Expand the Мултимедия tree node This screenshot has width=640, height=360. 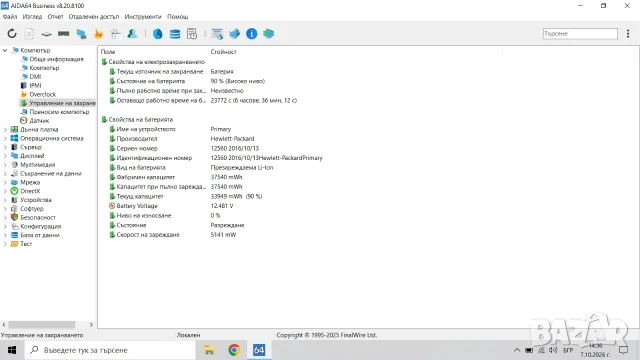tap(5, 164)
